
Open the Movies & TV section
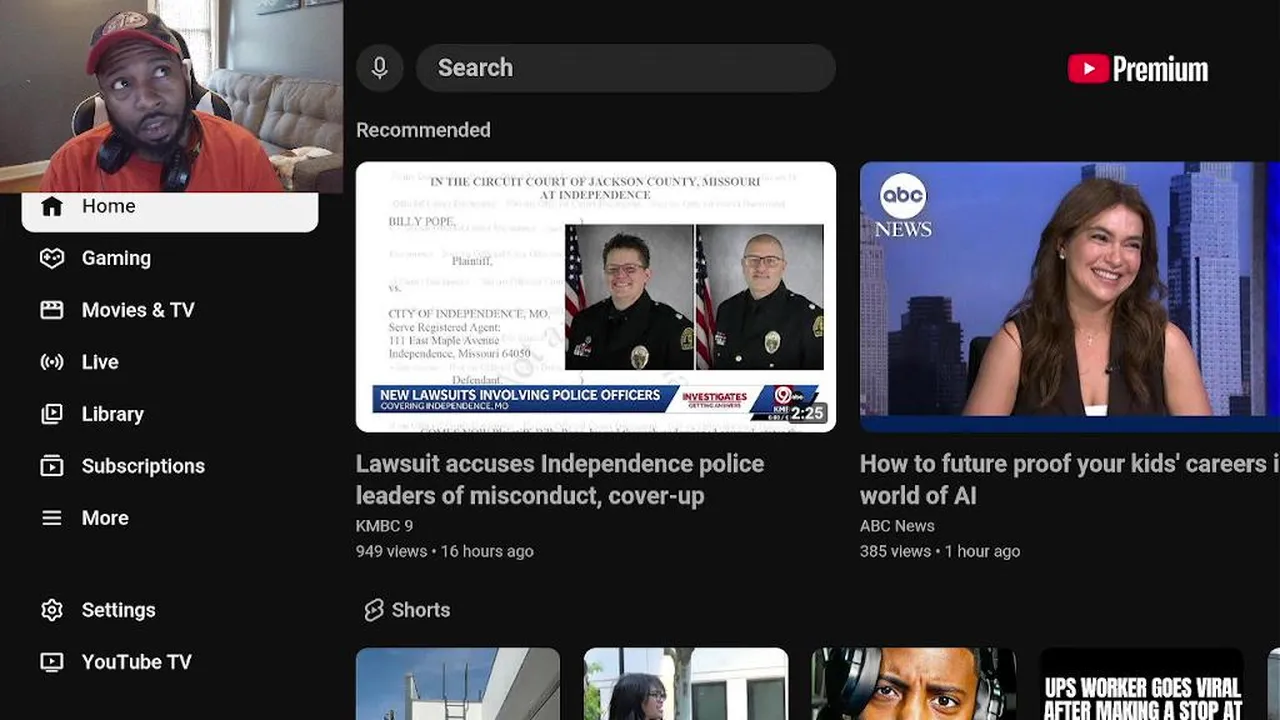pyautogui.click(x=138, y=310)
